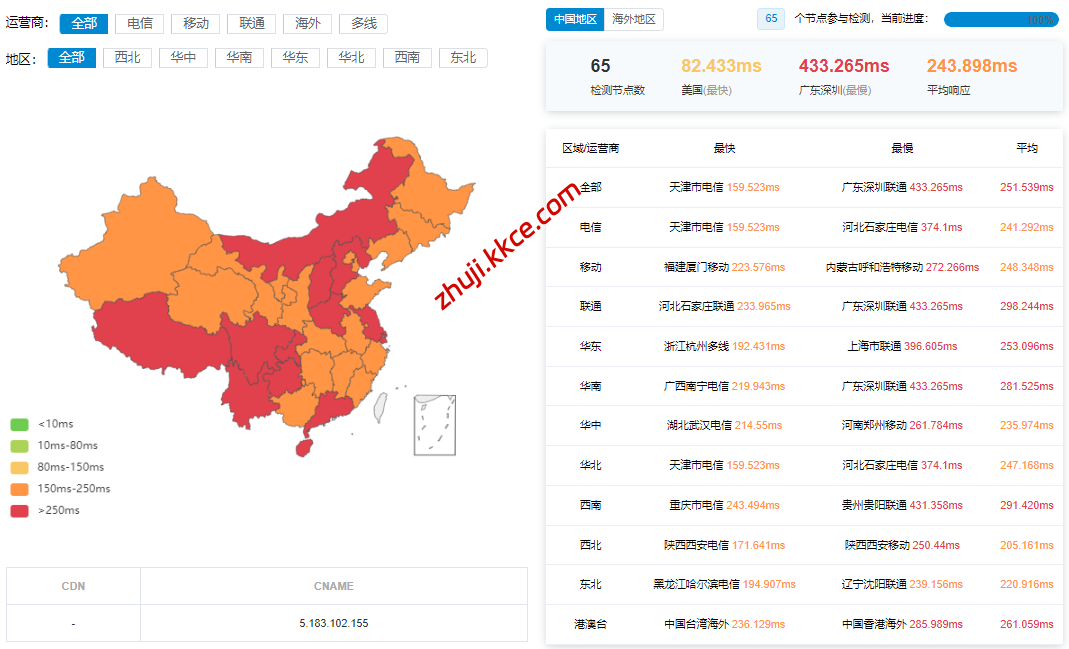The image size is (1069, 649).
Task: Click the Xinjiang region on the map
Action: coord(130,240)
